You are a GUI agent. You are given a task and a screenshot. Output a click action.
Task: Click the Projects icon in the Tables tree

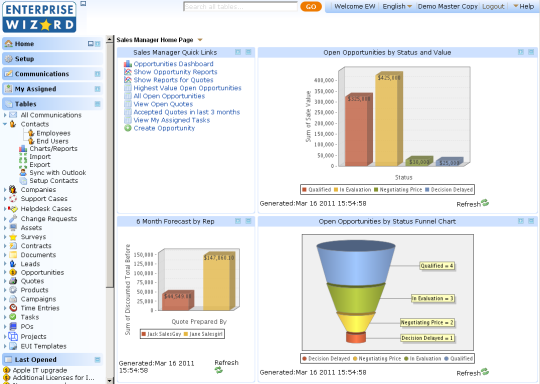(x=13, y=336)
